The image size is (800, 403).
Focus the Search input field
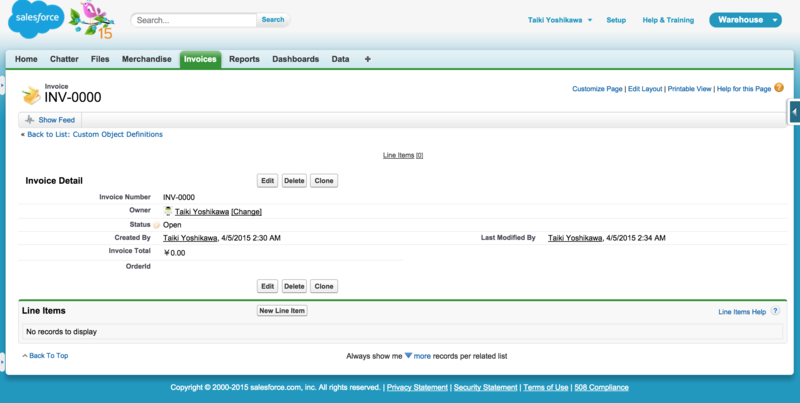pyautogui.click(x=194, y=20)
